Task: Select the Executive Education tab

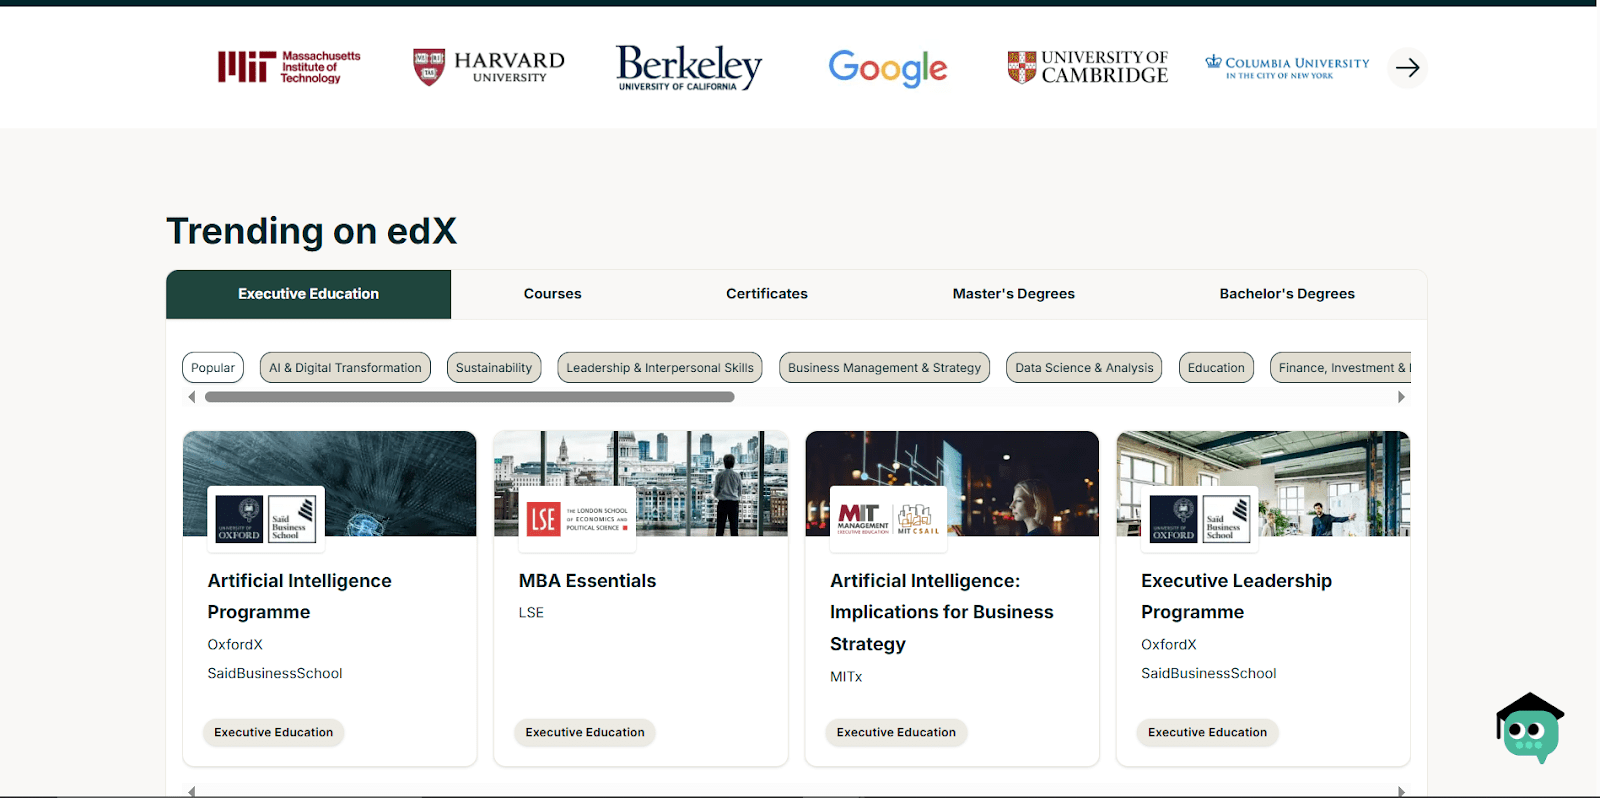Action: click(x=309, y=294)
